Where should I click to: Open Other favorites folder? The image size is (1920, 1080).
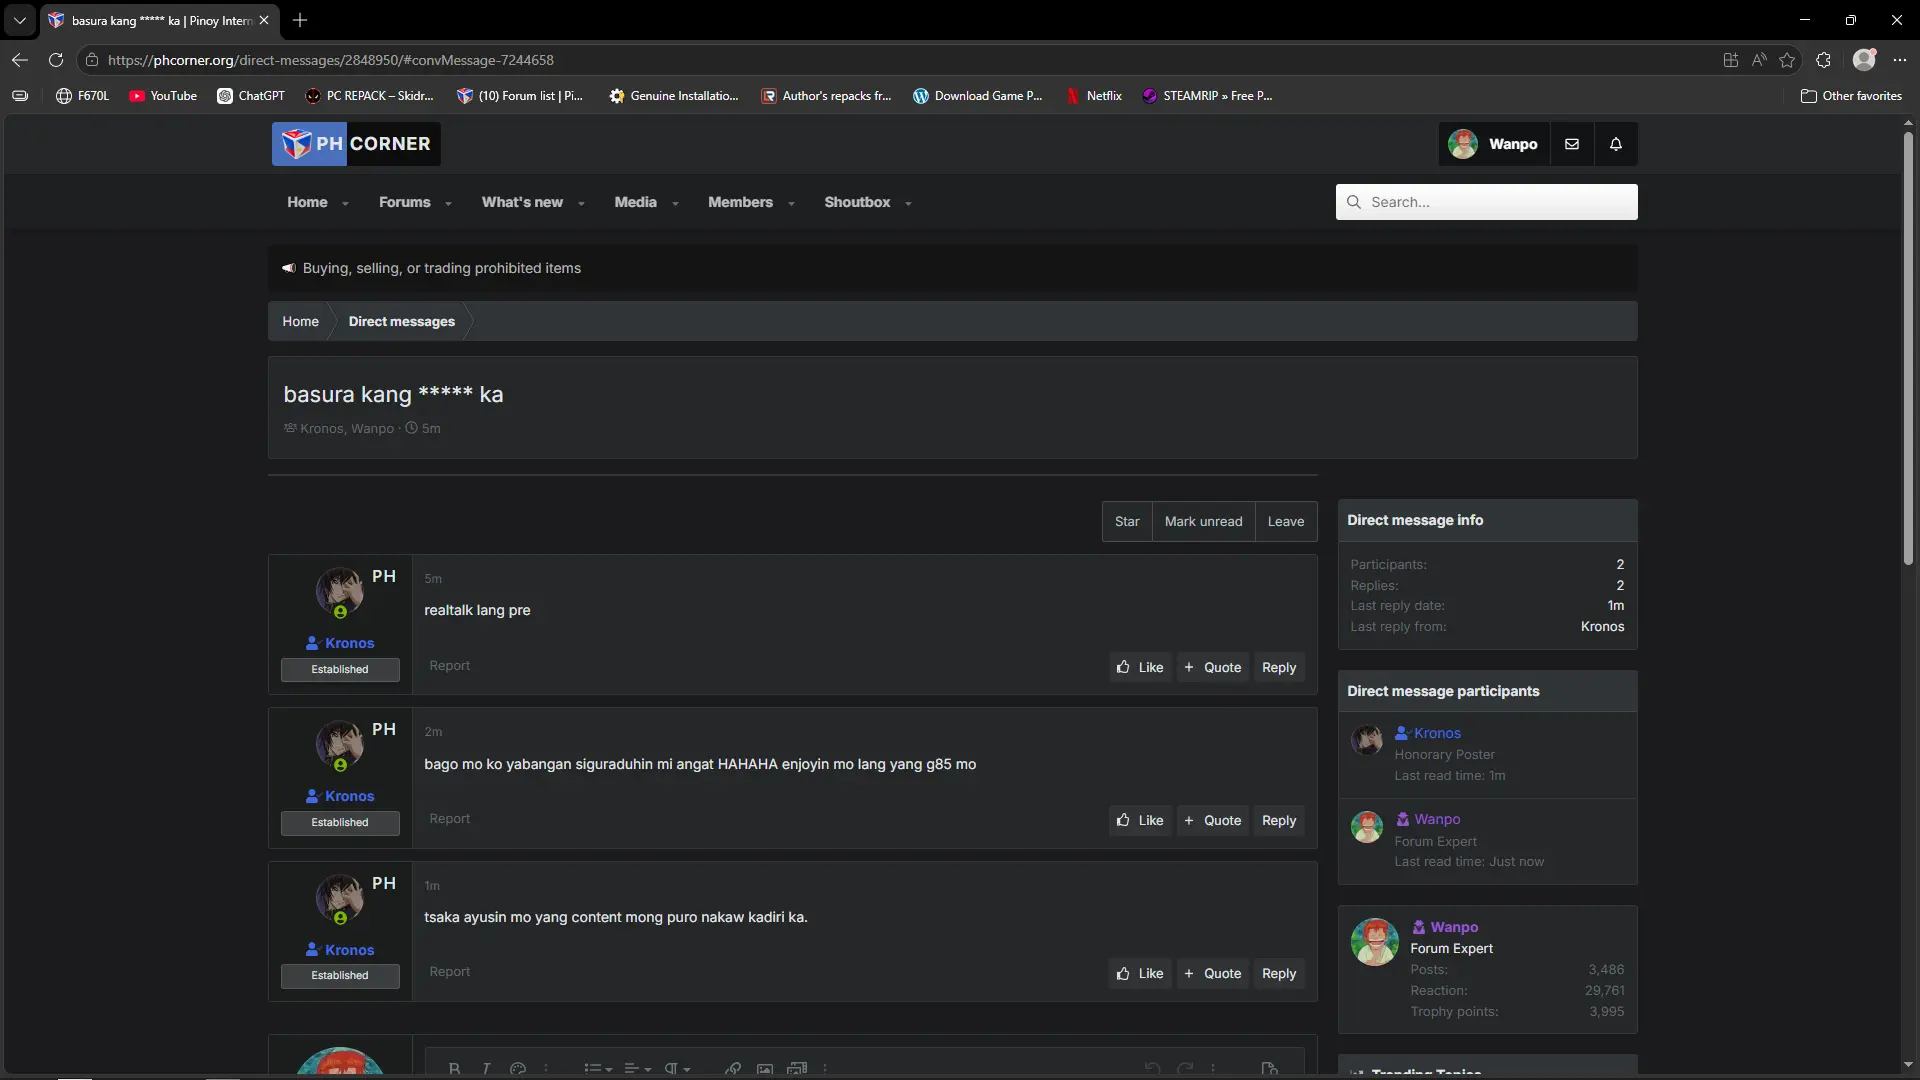coord(1851,96)
